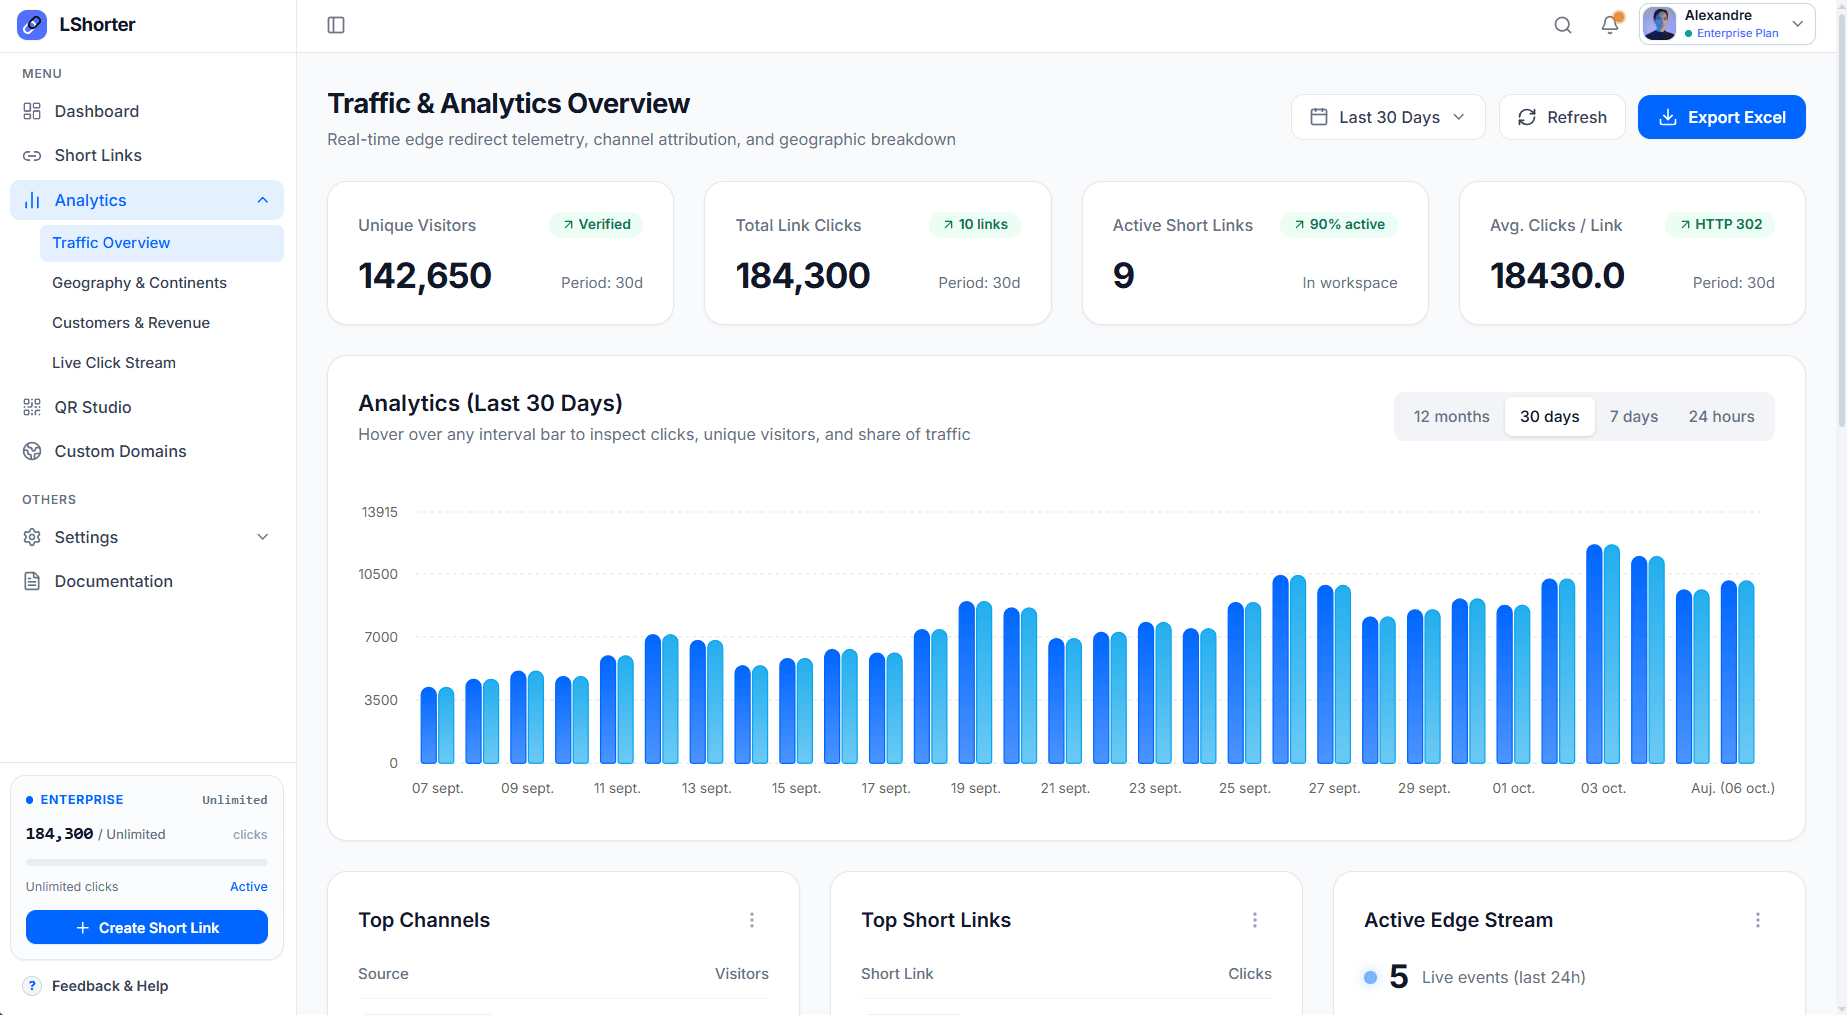Click the 90% active badge
This screenshot has width=1847, height=1015.
1339,224
